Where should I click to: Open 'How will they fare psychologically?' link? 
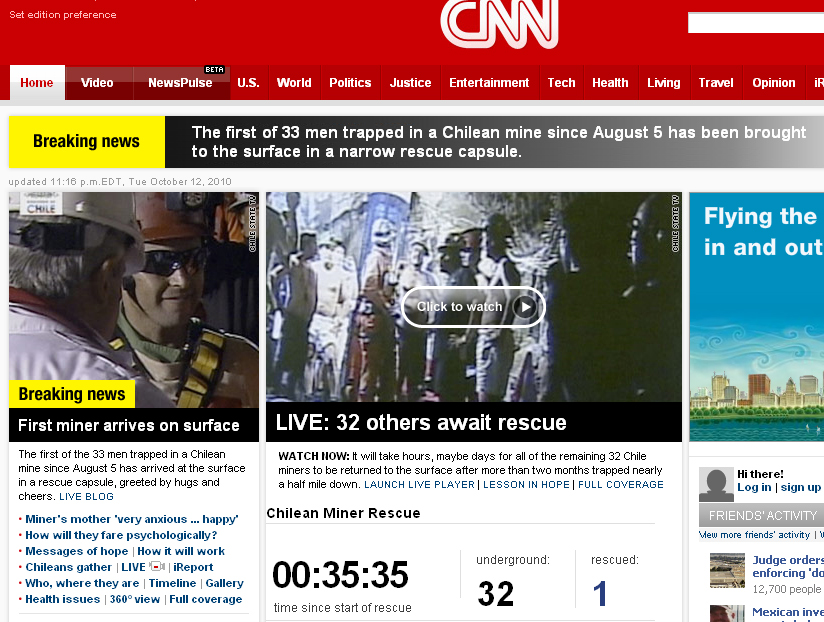click(121, 535)
